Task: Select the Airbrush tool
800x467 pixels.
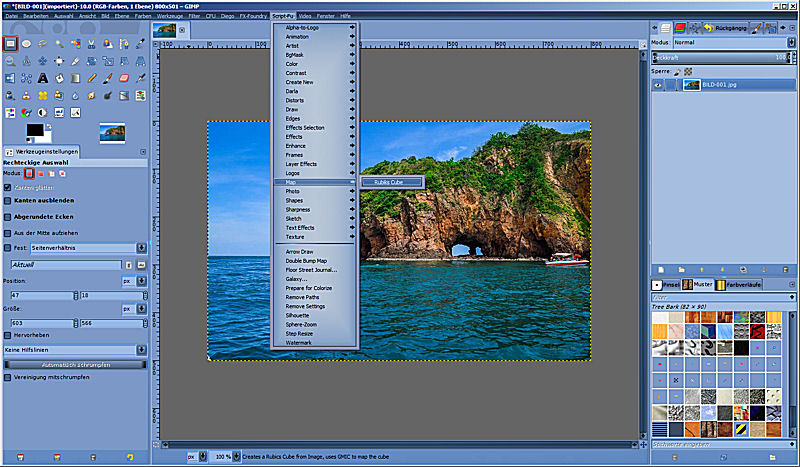Action: pyautogui.click(x=141, y=78)
